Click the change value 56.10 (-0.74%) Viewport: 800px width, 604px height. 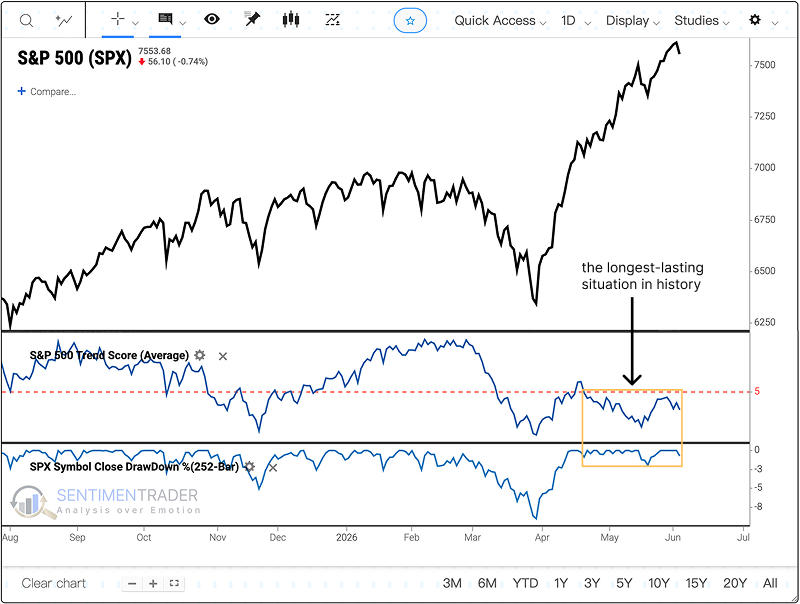178,62
